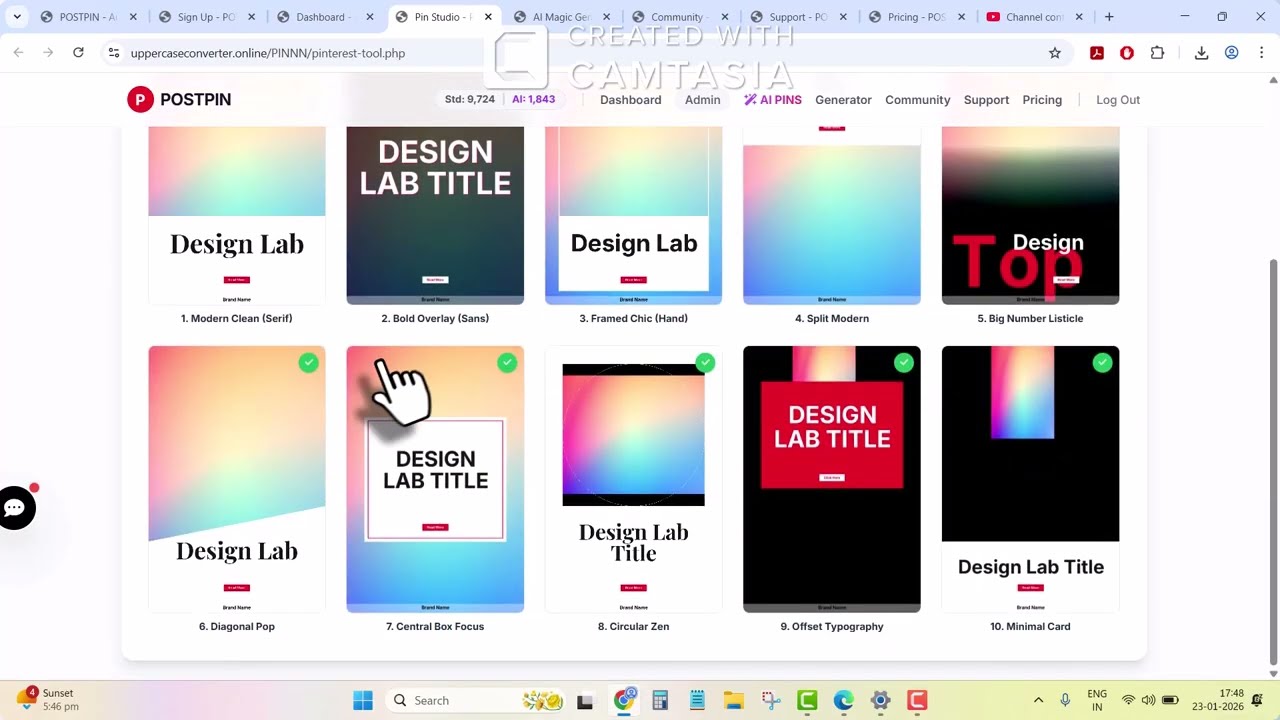Open the Pricing nav link in header
This screenshot has width=1280, height=720.
pyautogui.click(x=1042, y=100)
